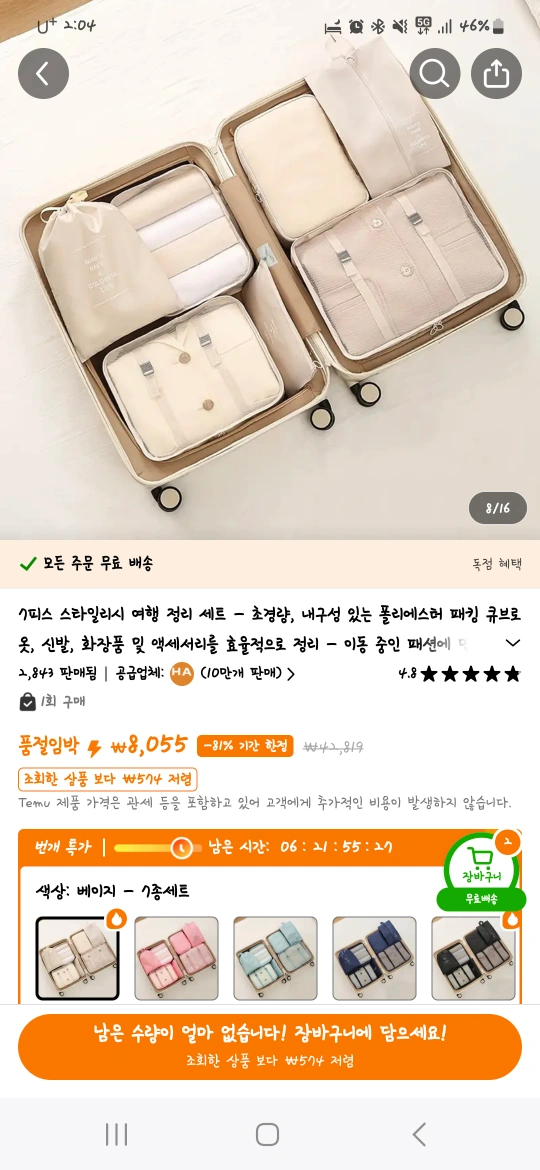The height and width of the screenshot is (1170, 540).
Task: Select the beige 7종세트 color option
Action: 78,958
